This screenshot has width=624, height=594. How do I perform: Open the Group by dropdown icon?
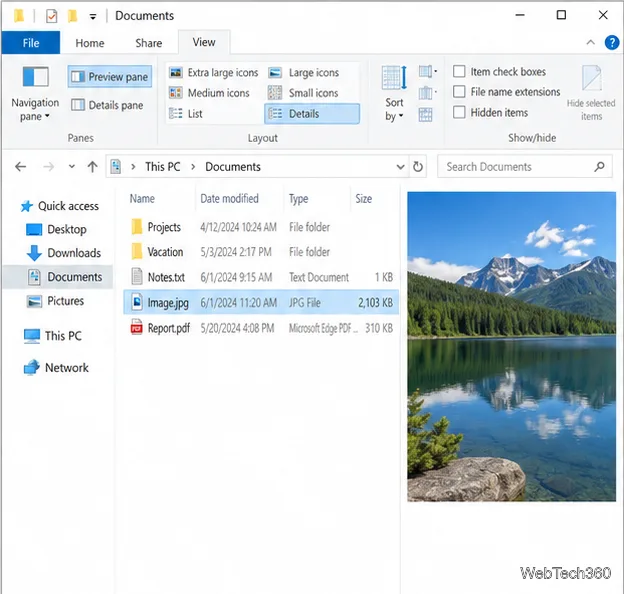(x=427, y=72)
